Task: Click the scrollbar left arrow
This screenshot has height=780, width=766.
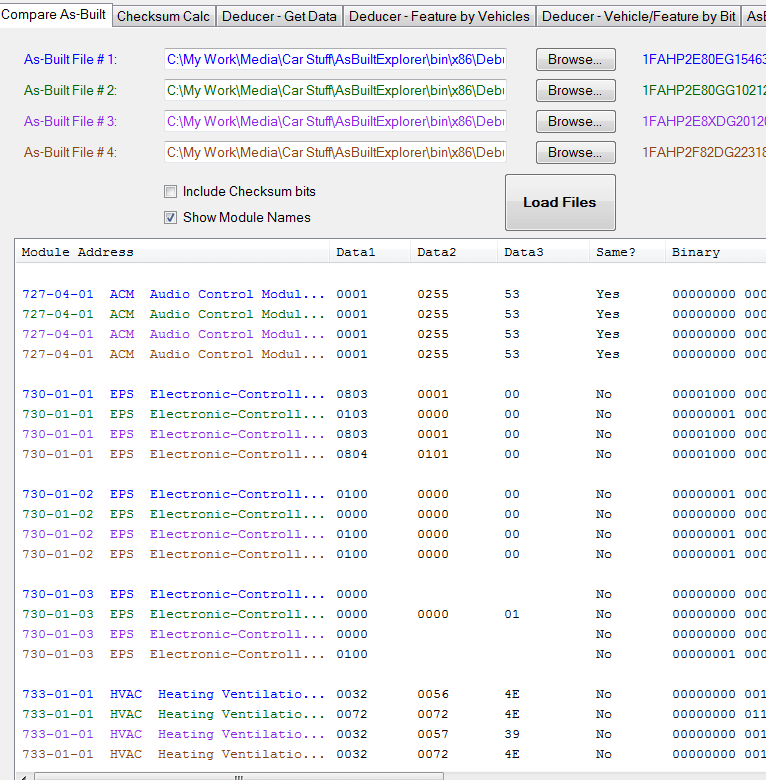Action: tap(24, 777)
